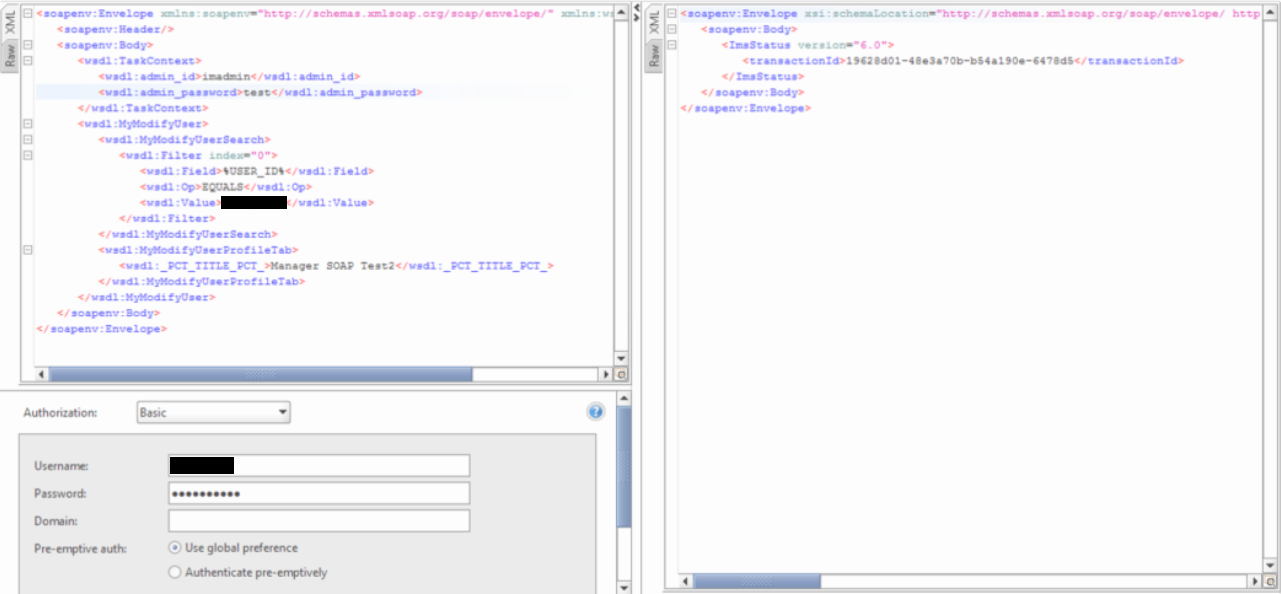The image size is (1281, 594).
Task: Switch request view to Raw tab
Action: pyautogui.click(x=10, y=59)
